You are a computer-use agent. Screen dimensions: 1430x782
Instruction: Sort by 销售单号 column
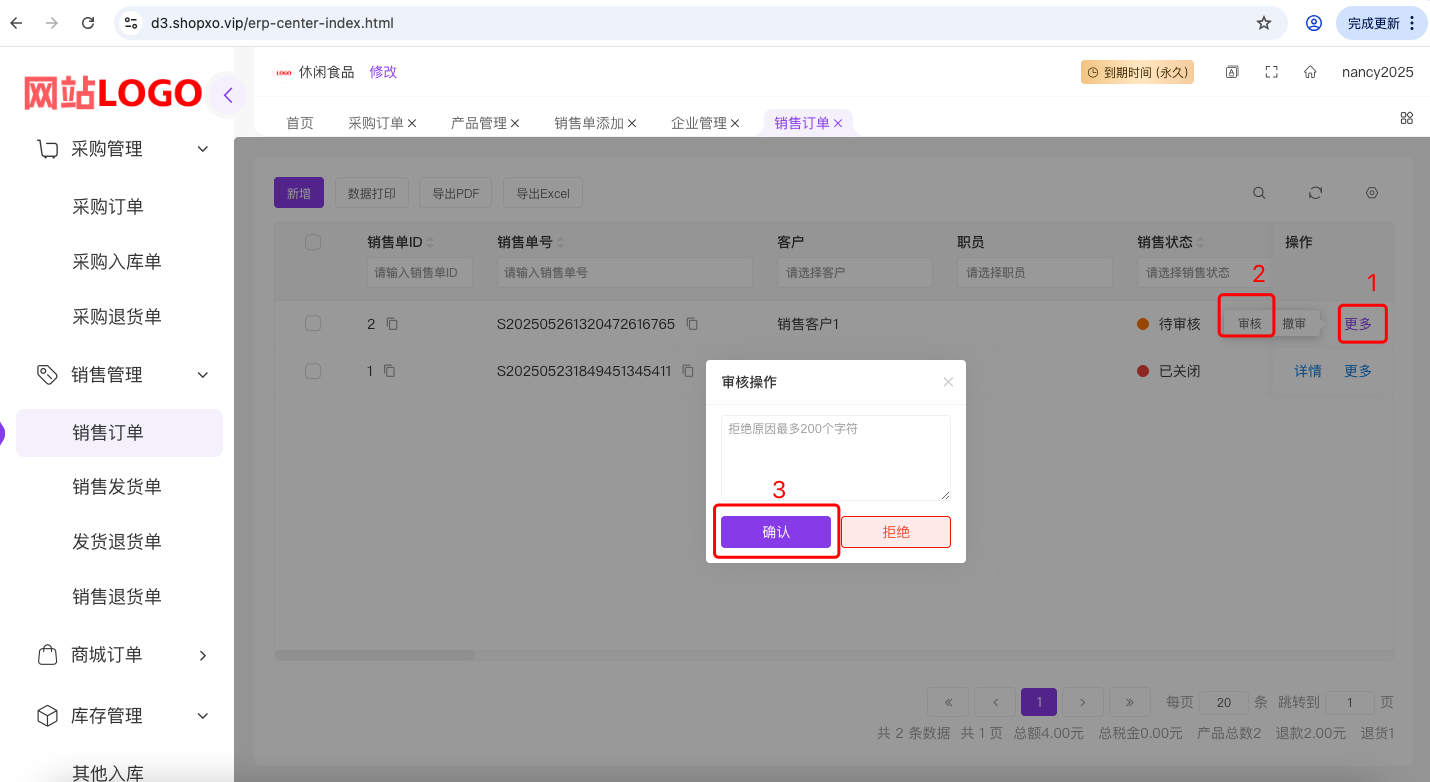[561, 242]
